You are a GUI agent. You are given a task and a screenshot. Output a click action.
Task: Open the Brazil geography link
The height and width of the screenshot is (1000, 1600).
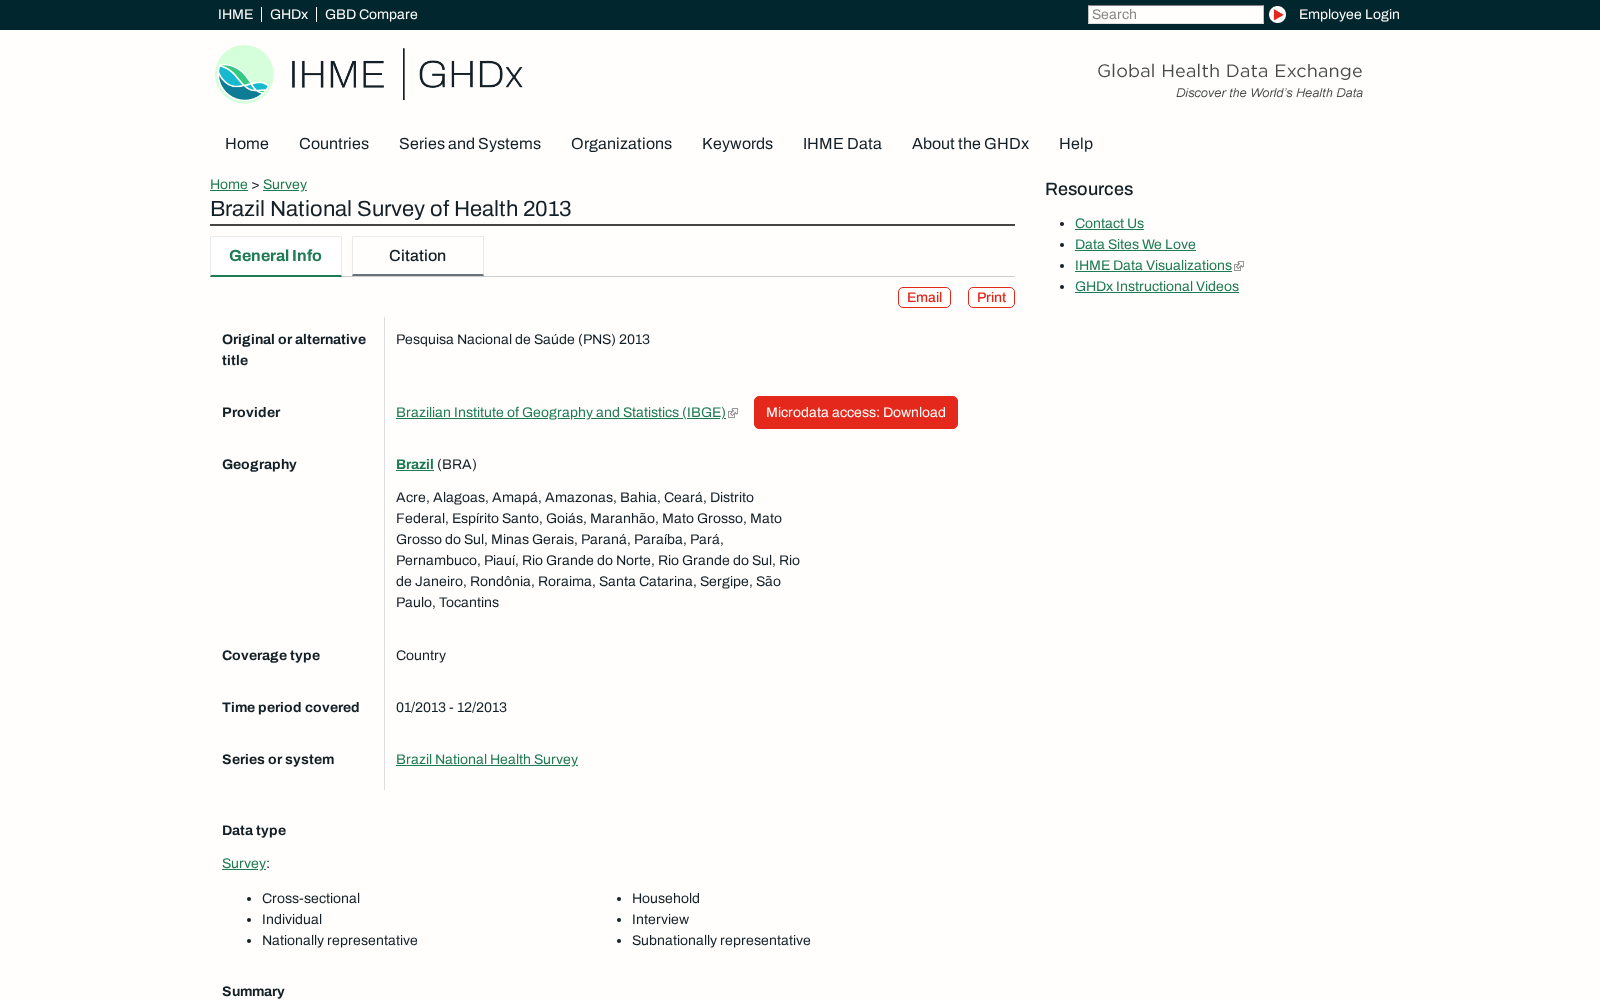coord(415,464)
